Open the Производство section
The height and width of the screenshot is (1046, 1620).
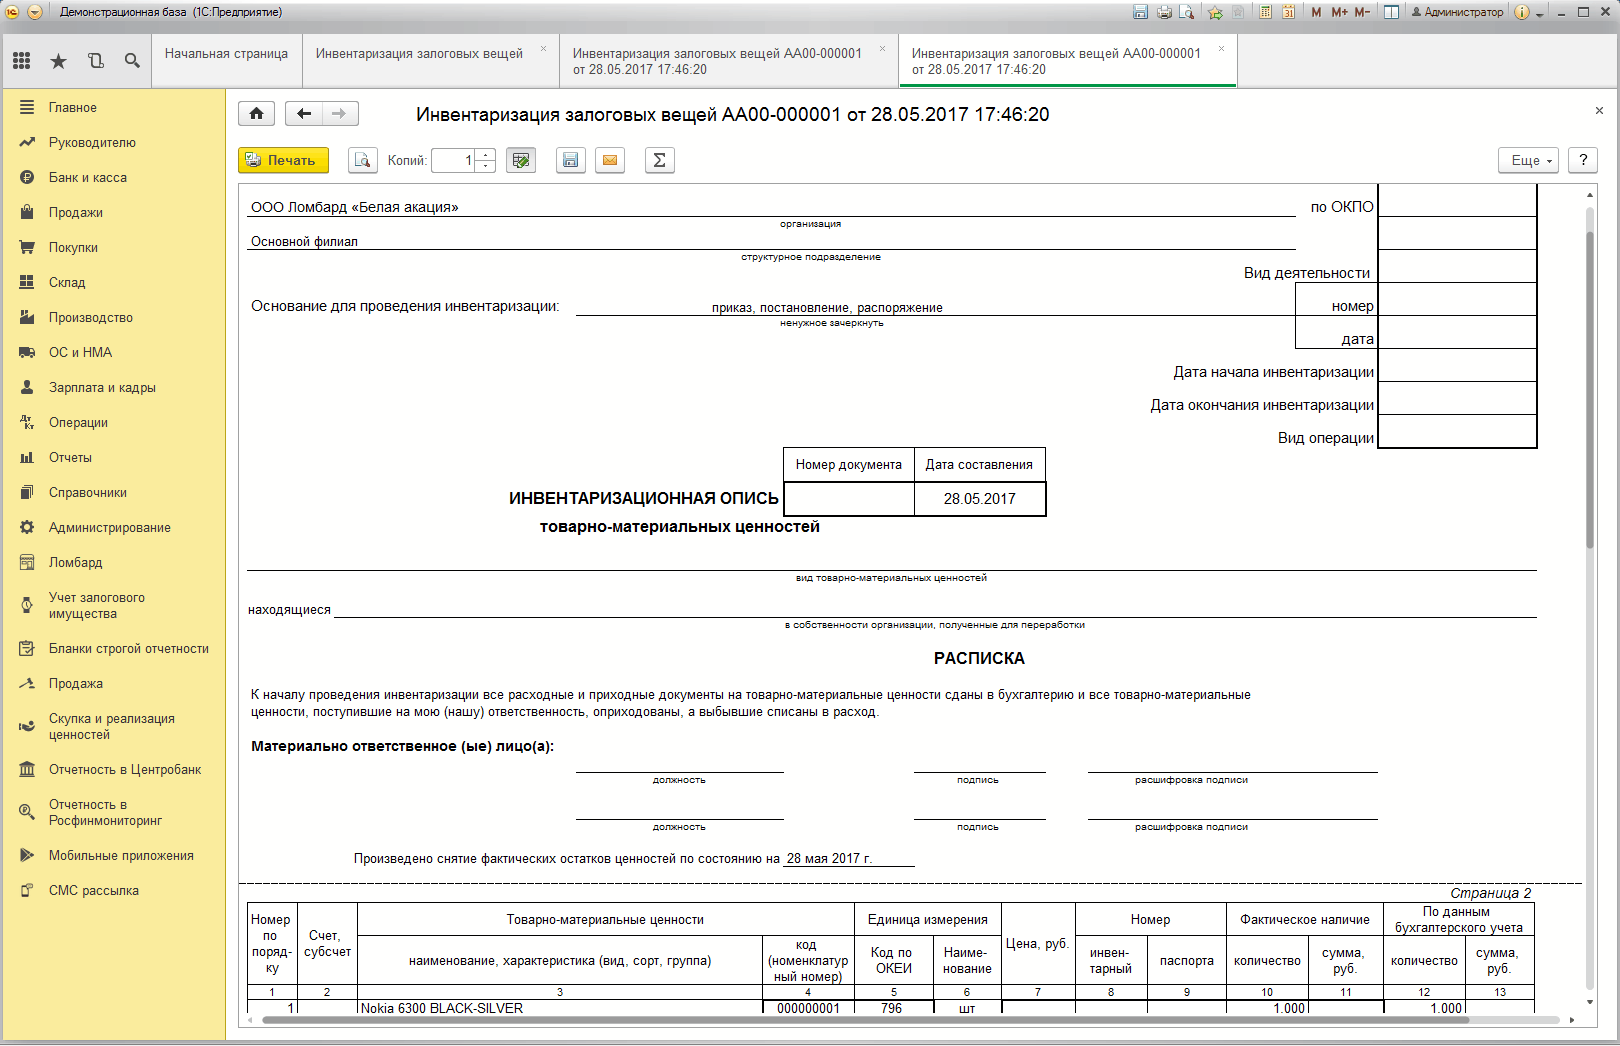(x=113, y=317)
